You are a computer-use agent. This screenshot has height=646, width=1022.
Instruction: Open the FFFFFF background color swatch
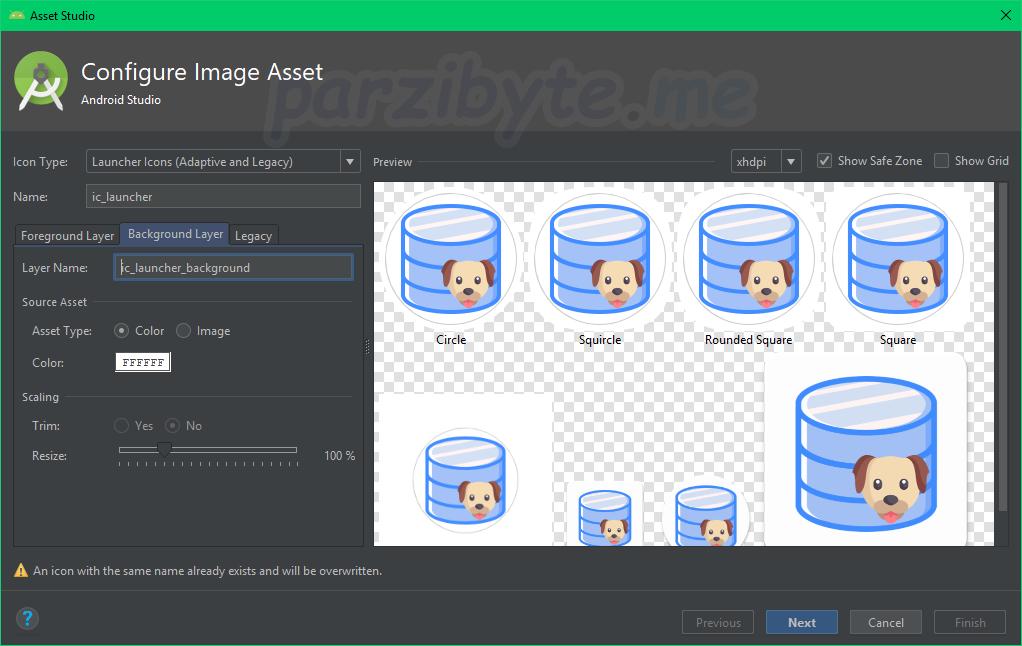[143, 362]
